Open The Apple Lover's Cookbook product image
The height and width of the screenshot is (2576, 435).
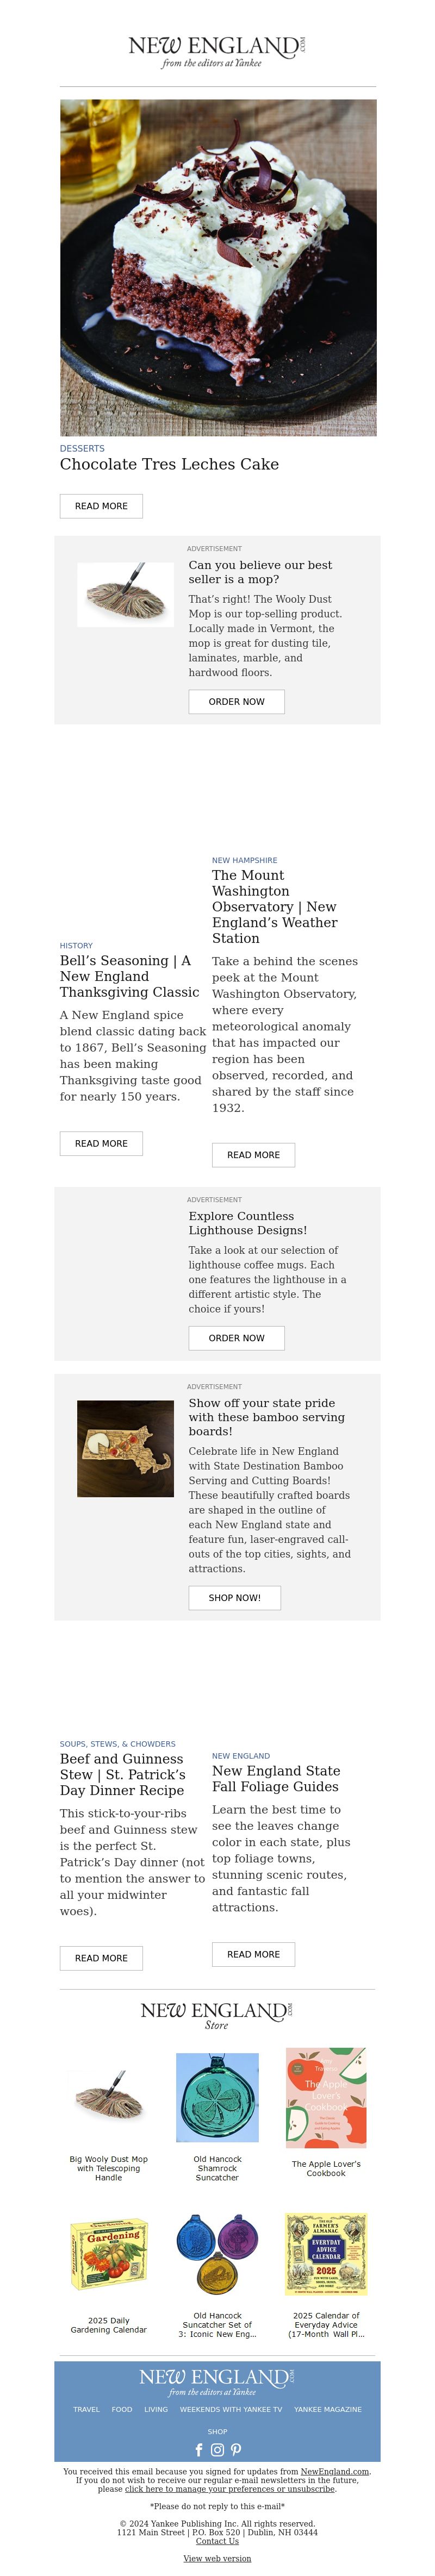click(326, 2097)
